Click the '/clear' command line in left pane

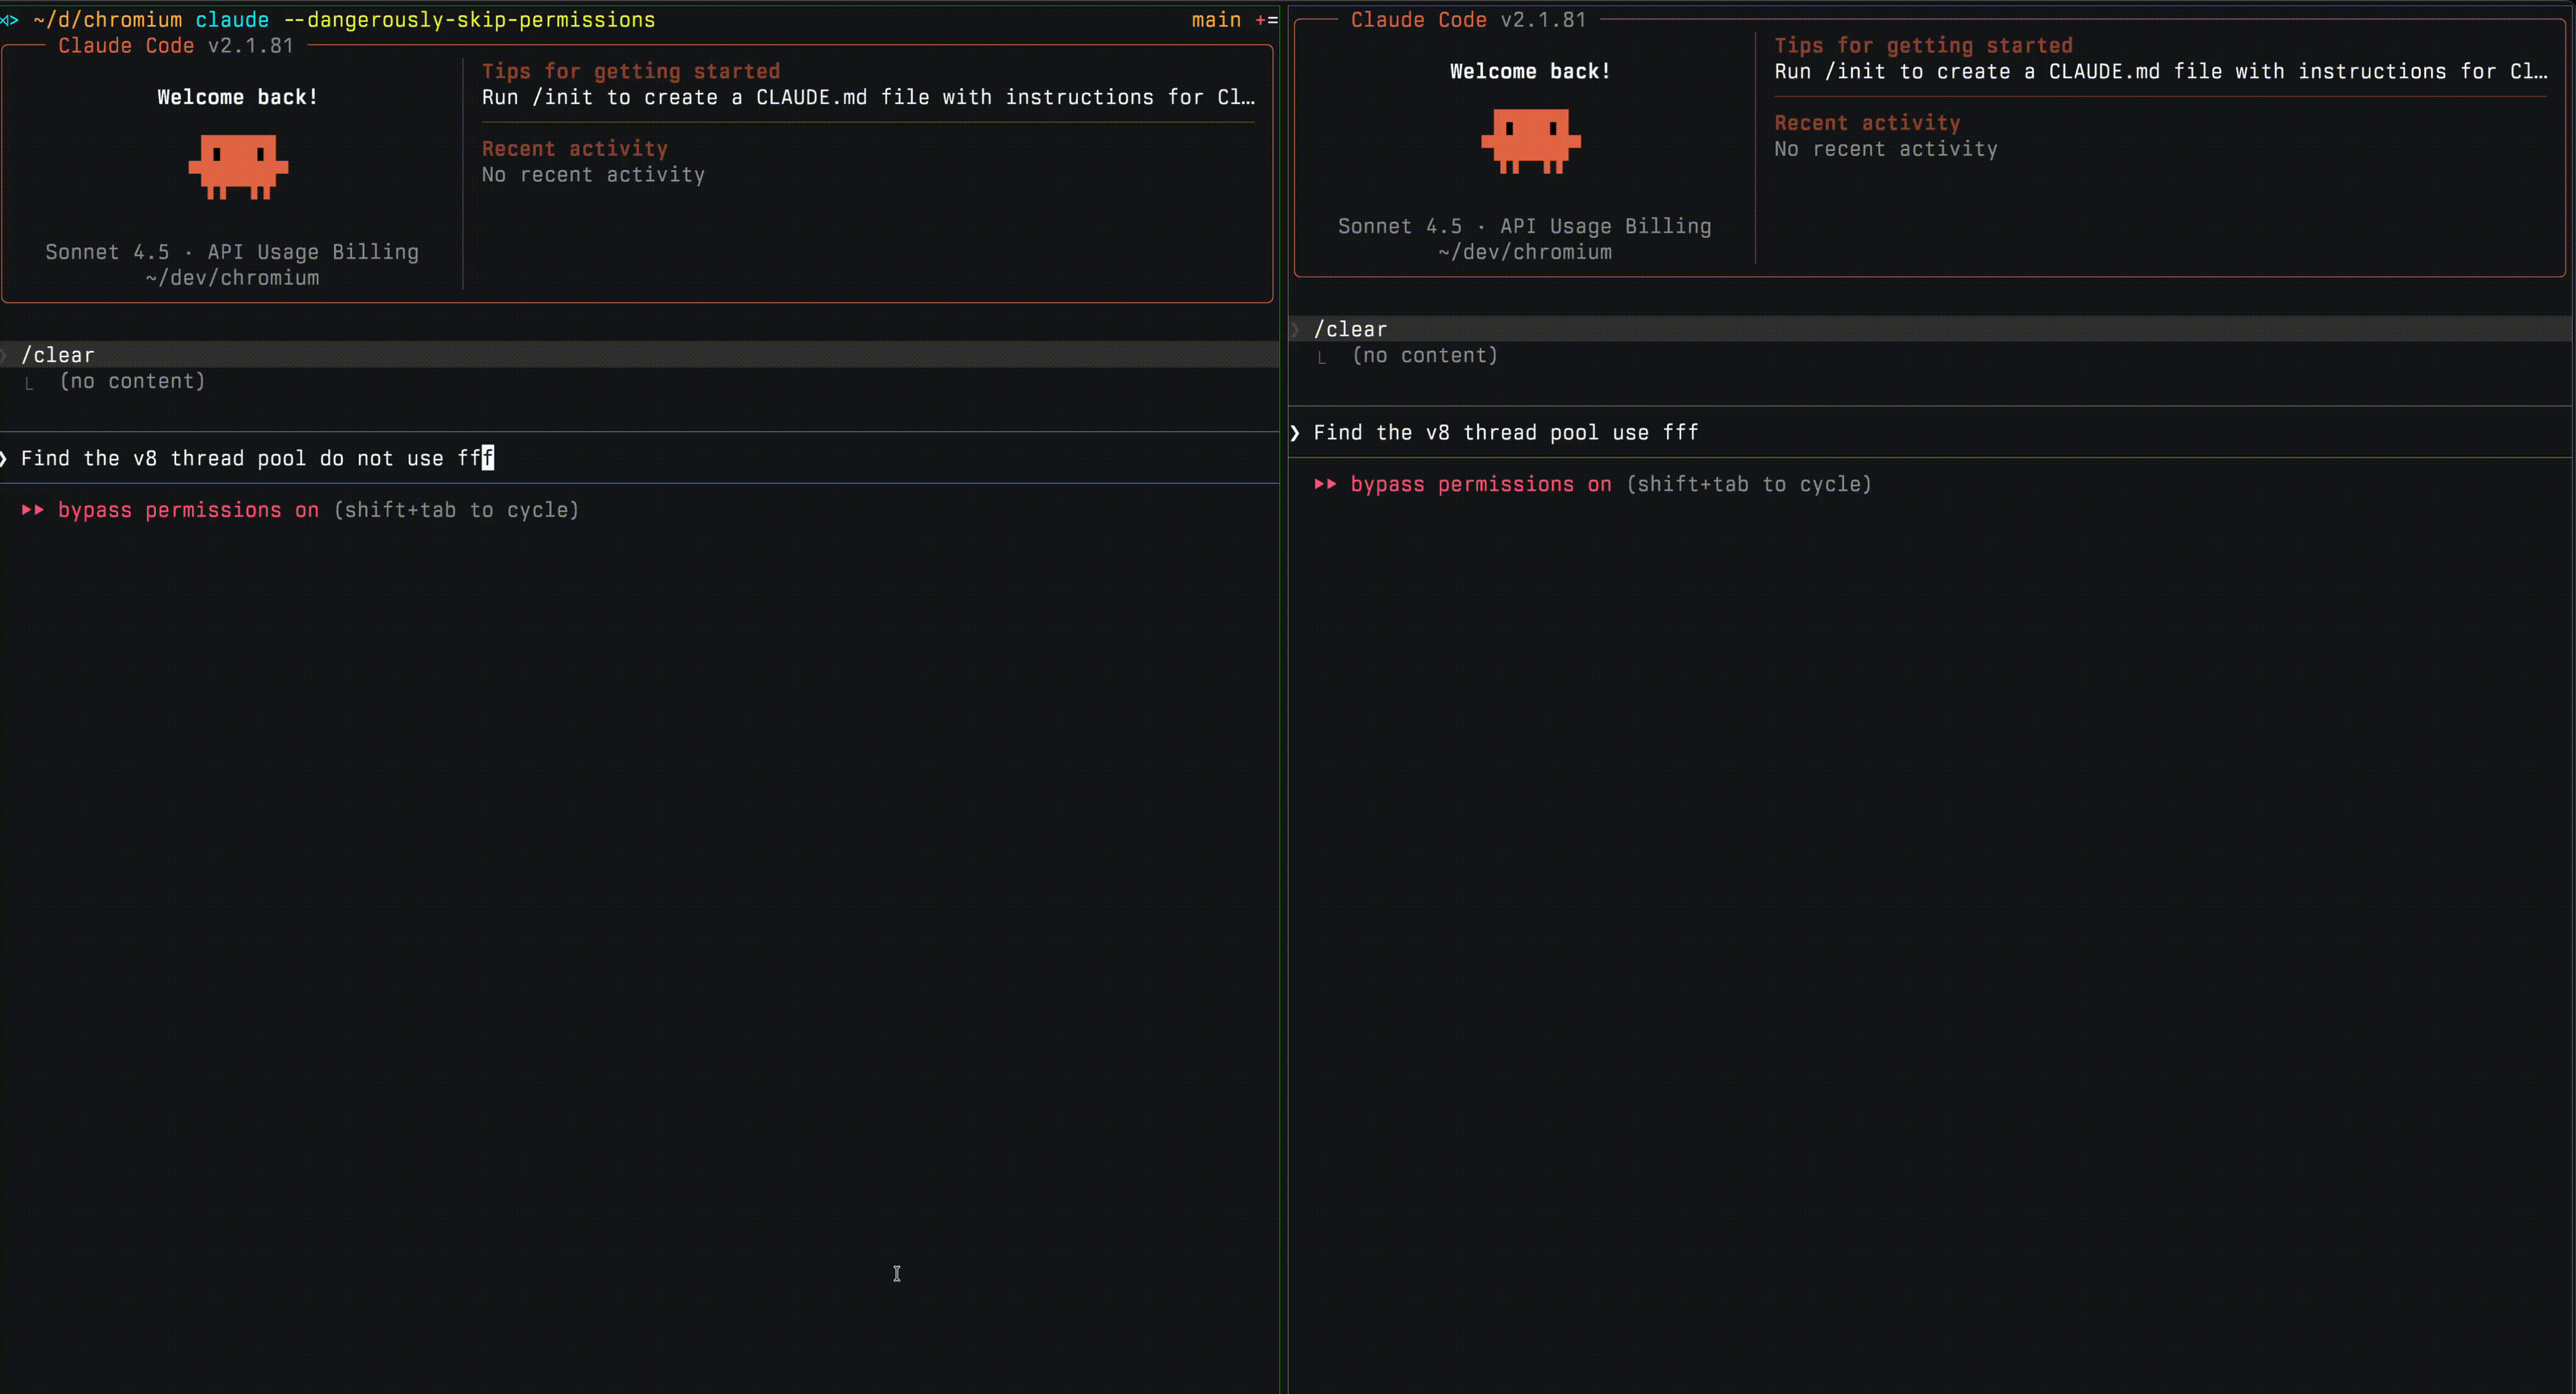coord(640,355)
